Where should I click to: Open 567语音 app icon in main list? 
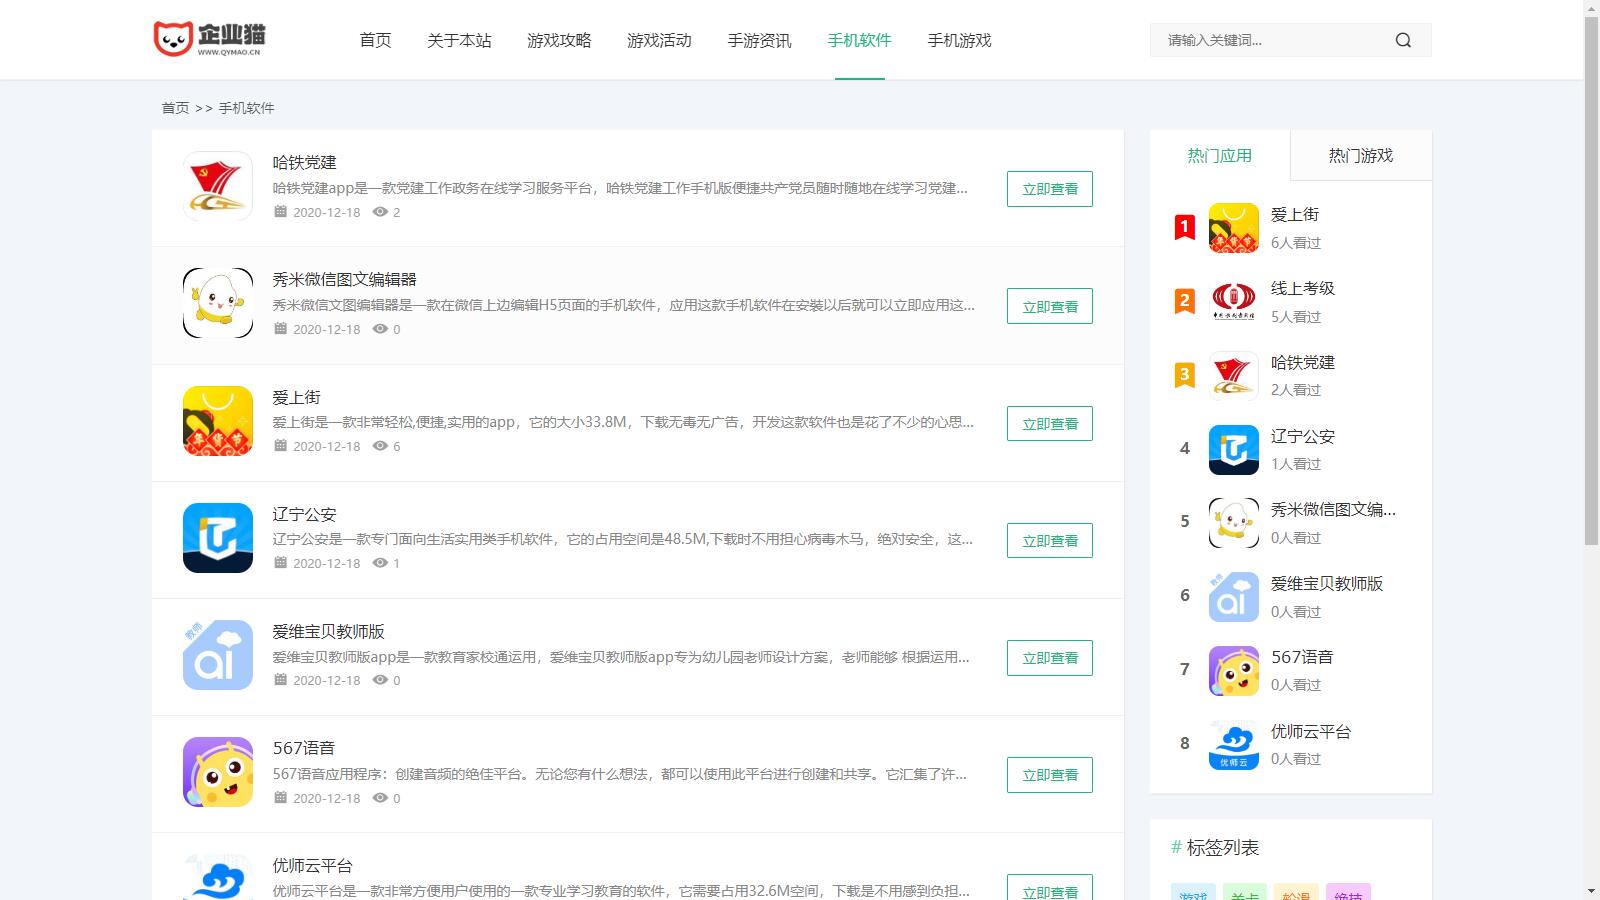pos(218,772)
